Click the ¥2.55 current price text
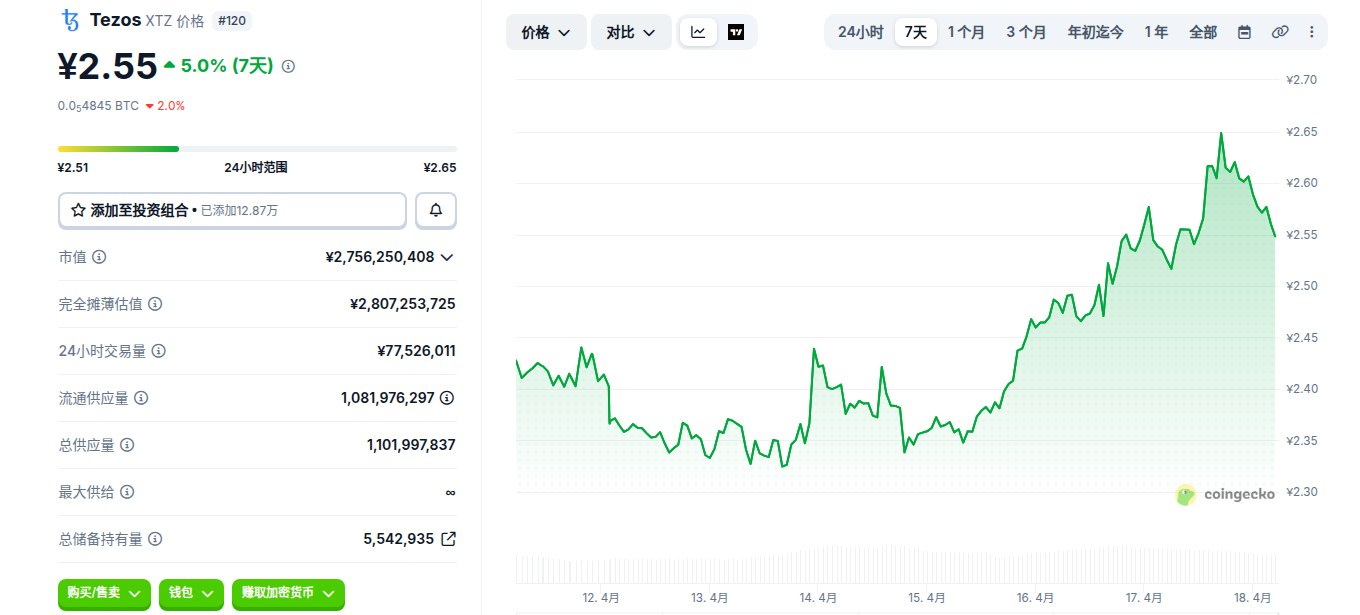The image size is (1360, 615). click(x=108, y=66)
